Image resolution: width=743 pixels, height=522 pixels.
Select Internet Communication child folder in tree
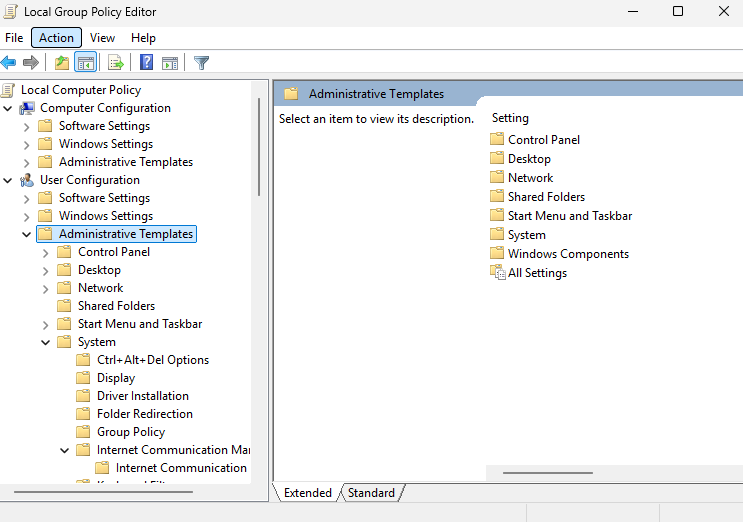[x=181, y=468]
